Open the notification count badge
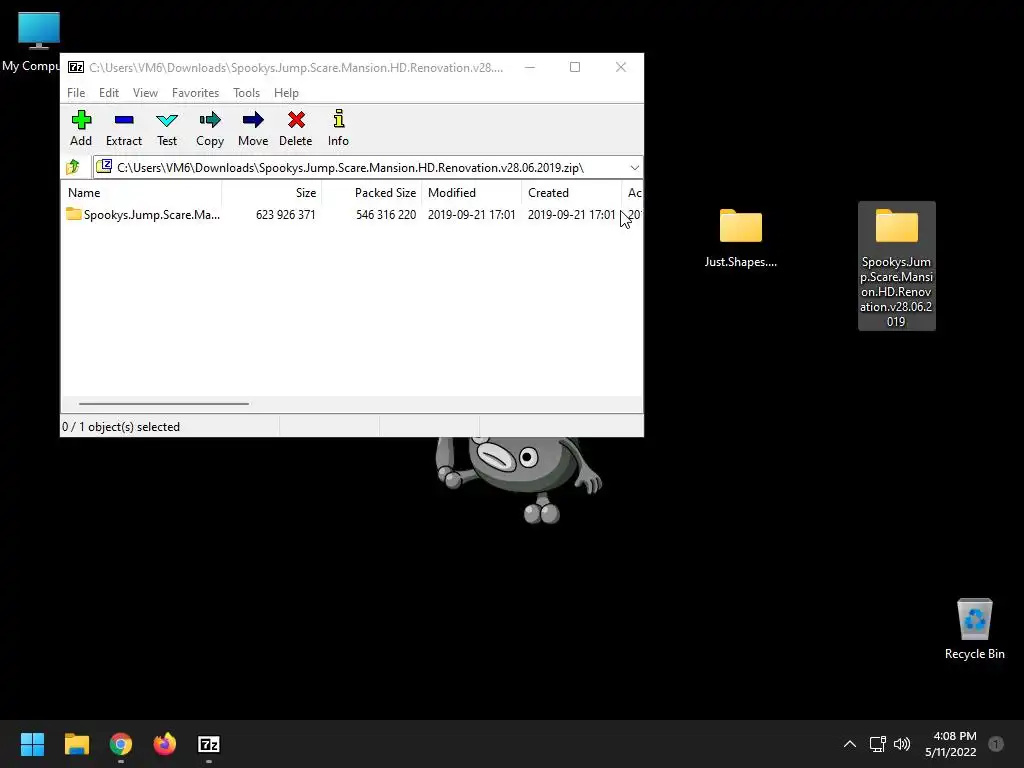This screenshot has width=1024, height=768. point(996,744)
